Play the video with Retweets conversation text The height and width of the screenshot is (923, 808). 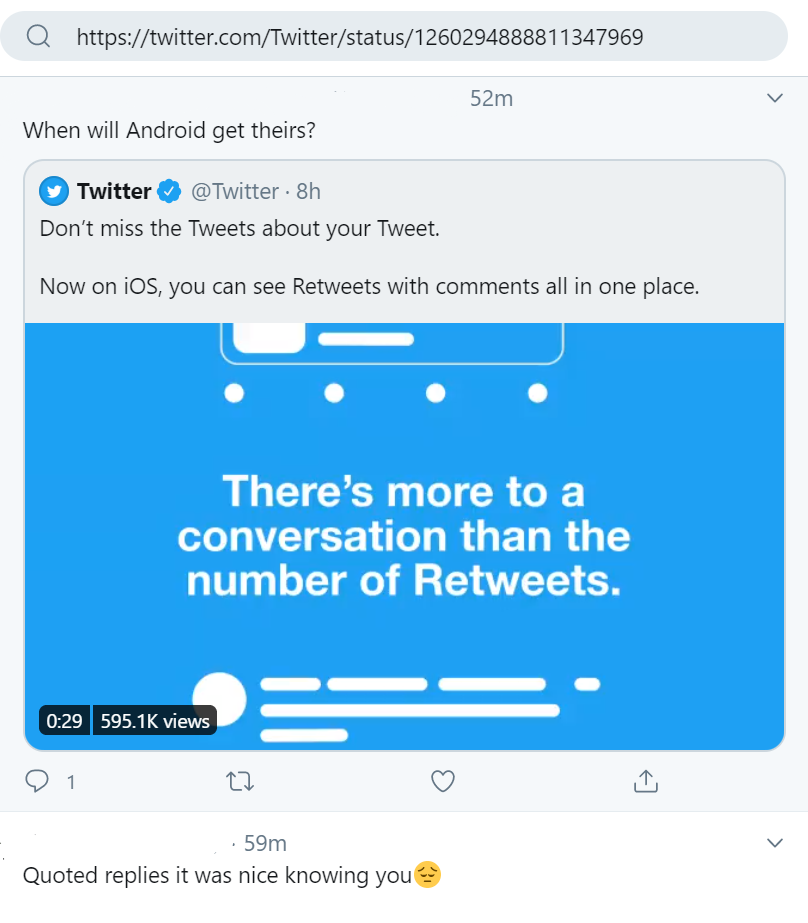404,536
